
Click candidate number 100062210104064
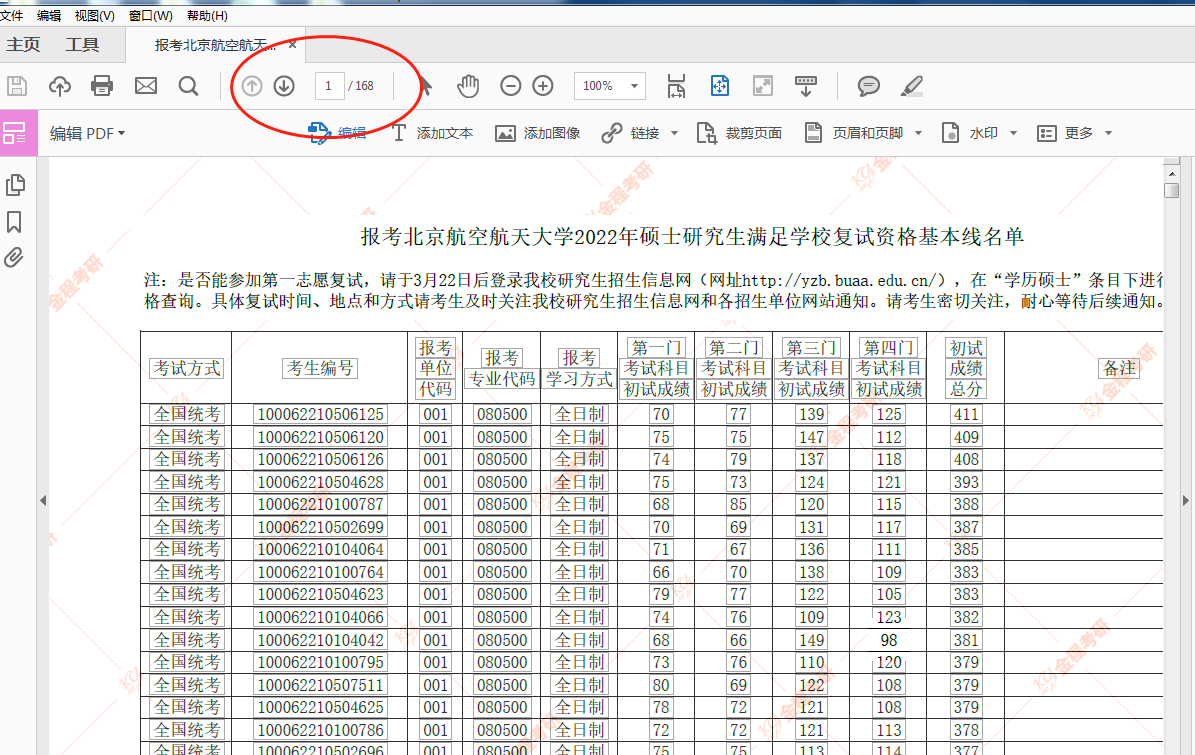321,549
